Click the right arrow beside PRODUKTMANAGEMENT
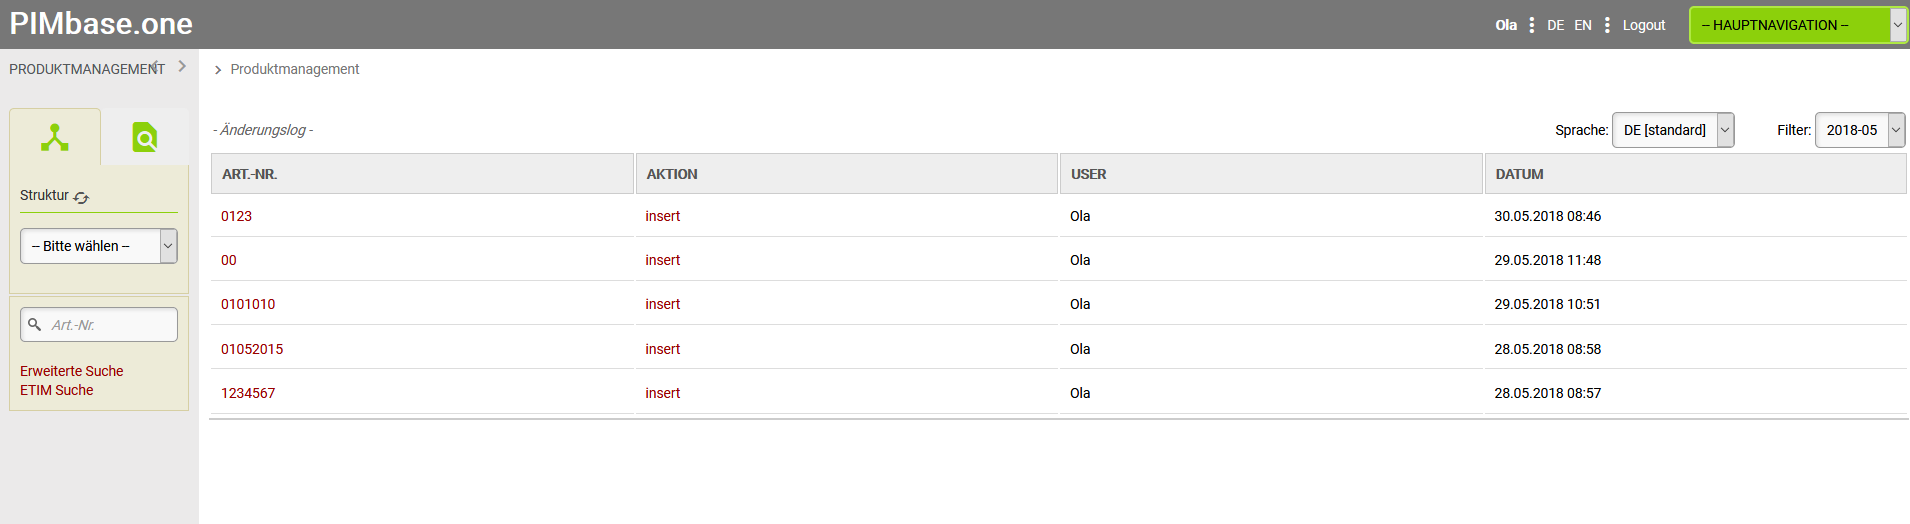This screenshot has height=524, width=1910. [x=182, y=66]
